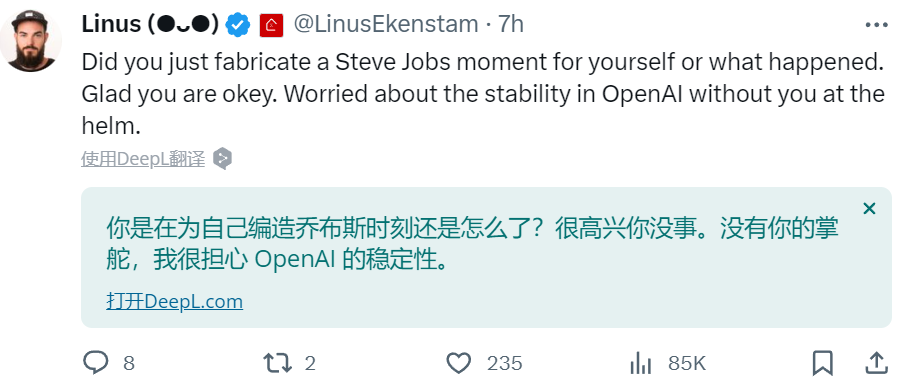Open the three-dot more options menu
The image size is (916, 383).
[x=876, y=25]
